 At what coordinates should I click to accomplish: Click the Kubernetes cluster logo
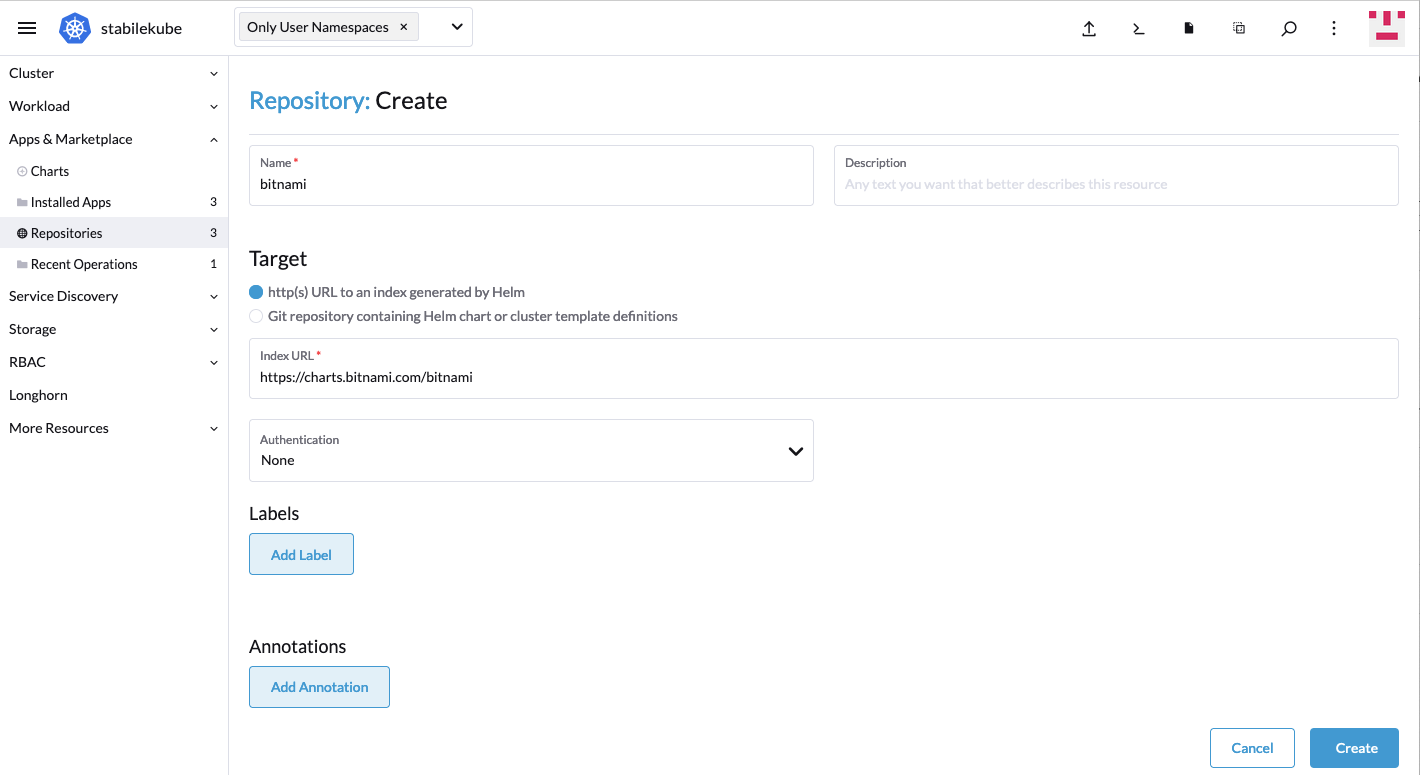[x=75, y=28]
